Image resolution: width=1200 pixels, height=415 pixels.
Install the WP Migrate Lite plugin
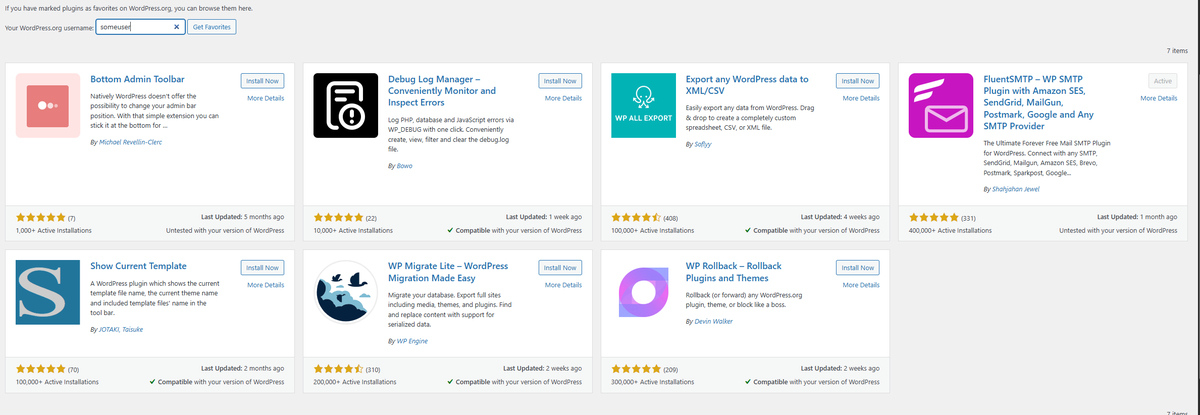[x=560, y=267]
